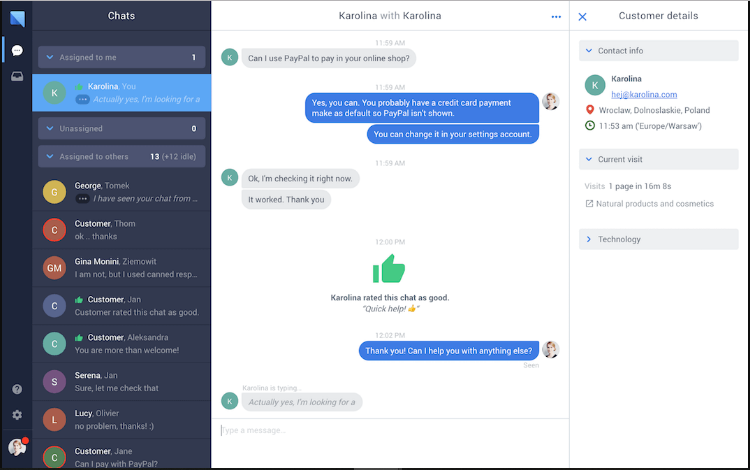The image size is (750, 470).
Task: Open the Customer, Jan chat
Action: point(121,306)
